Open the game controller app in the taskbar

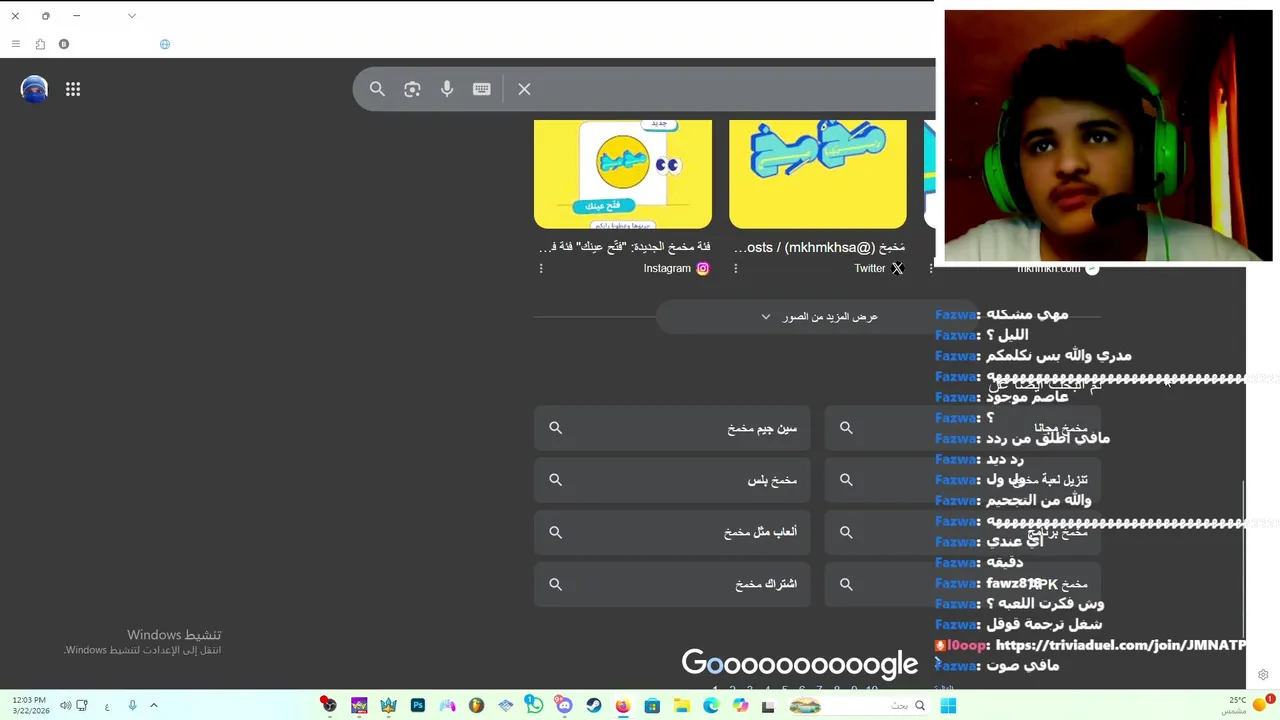[447, 706]
